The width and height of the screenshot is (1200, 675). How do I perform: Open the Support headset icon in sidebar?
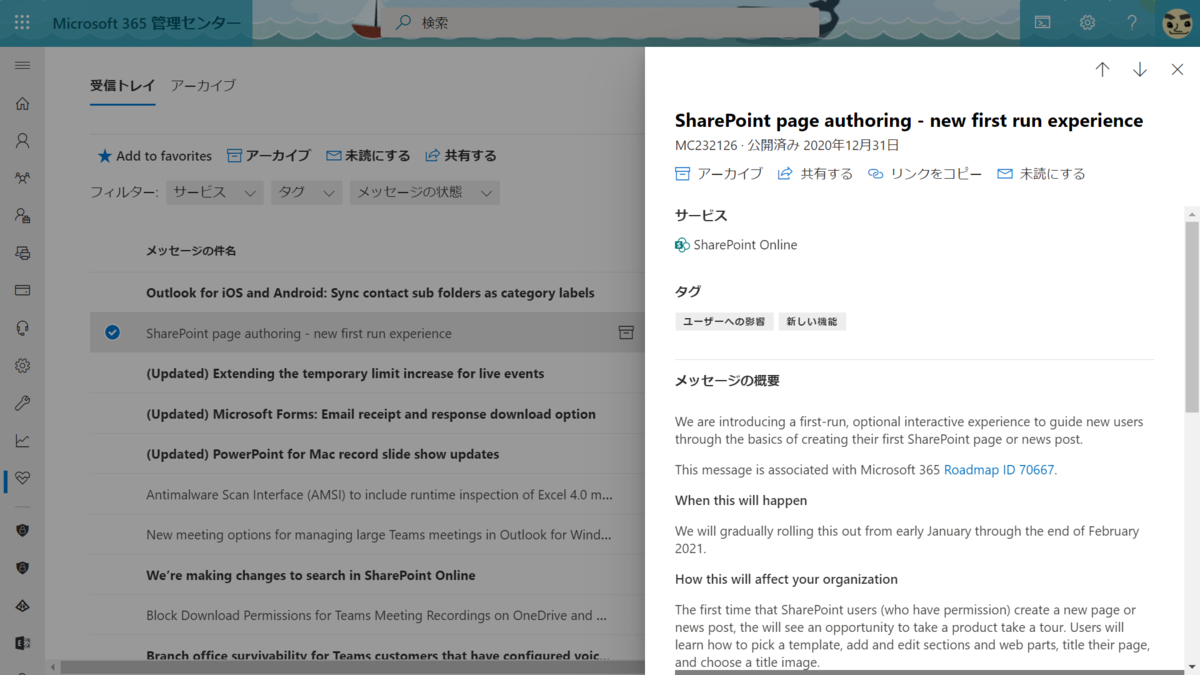(x=22, y=328)
